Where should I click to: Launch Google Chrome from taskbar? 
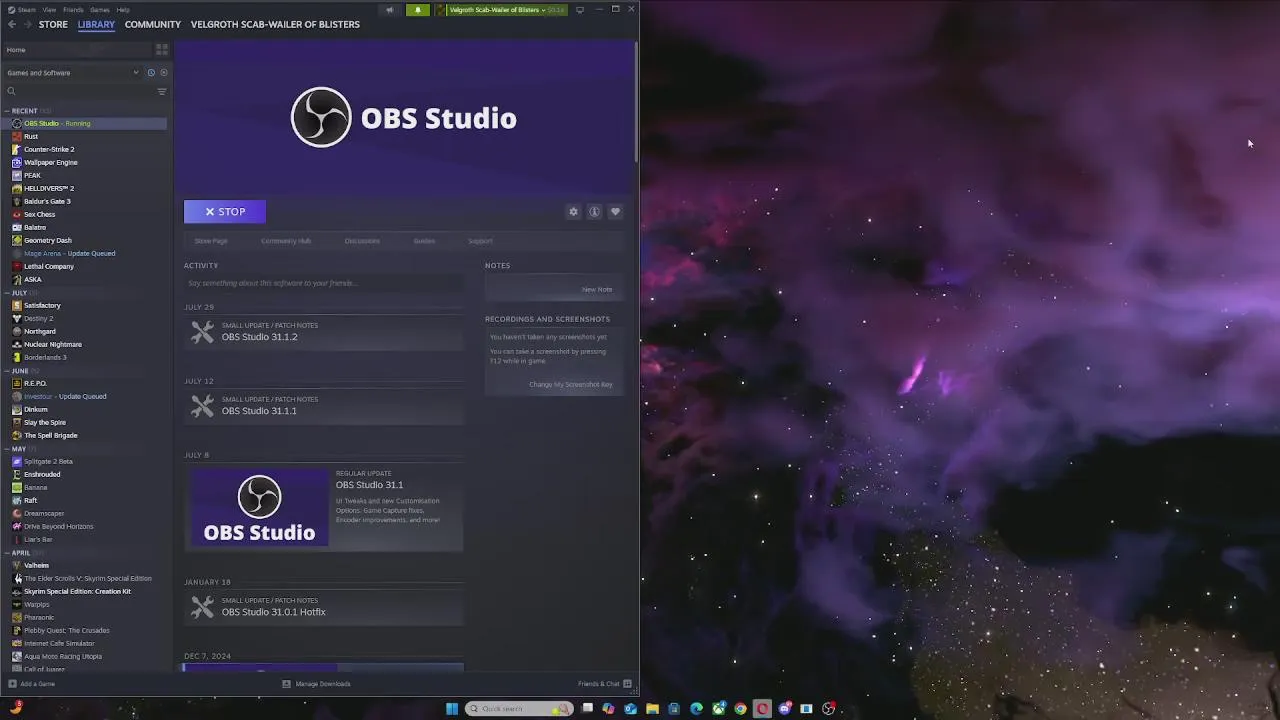point(740,709)
